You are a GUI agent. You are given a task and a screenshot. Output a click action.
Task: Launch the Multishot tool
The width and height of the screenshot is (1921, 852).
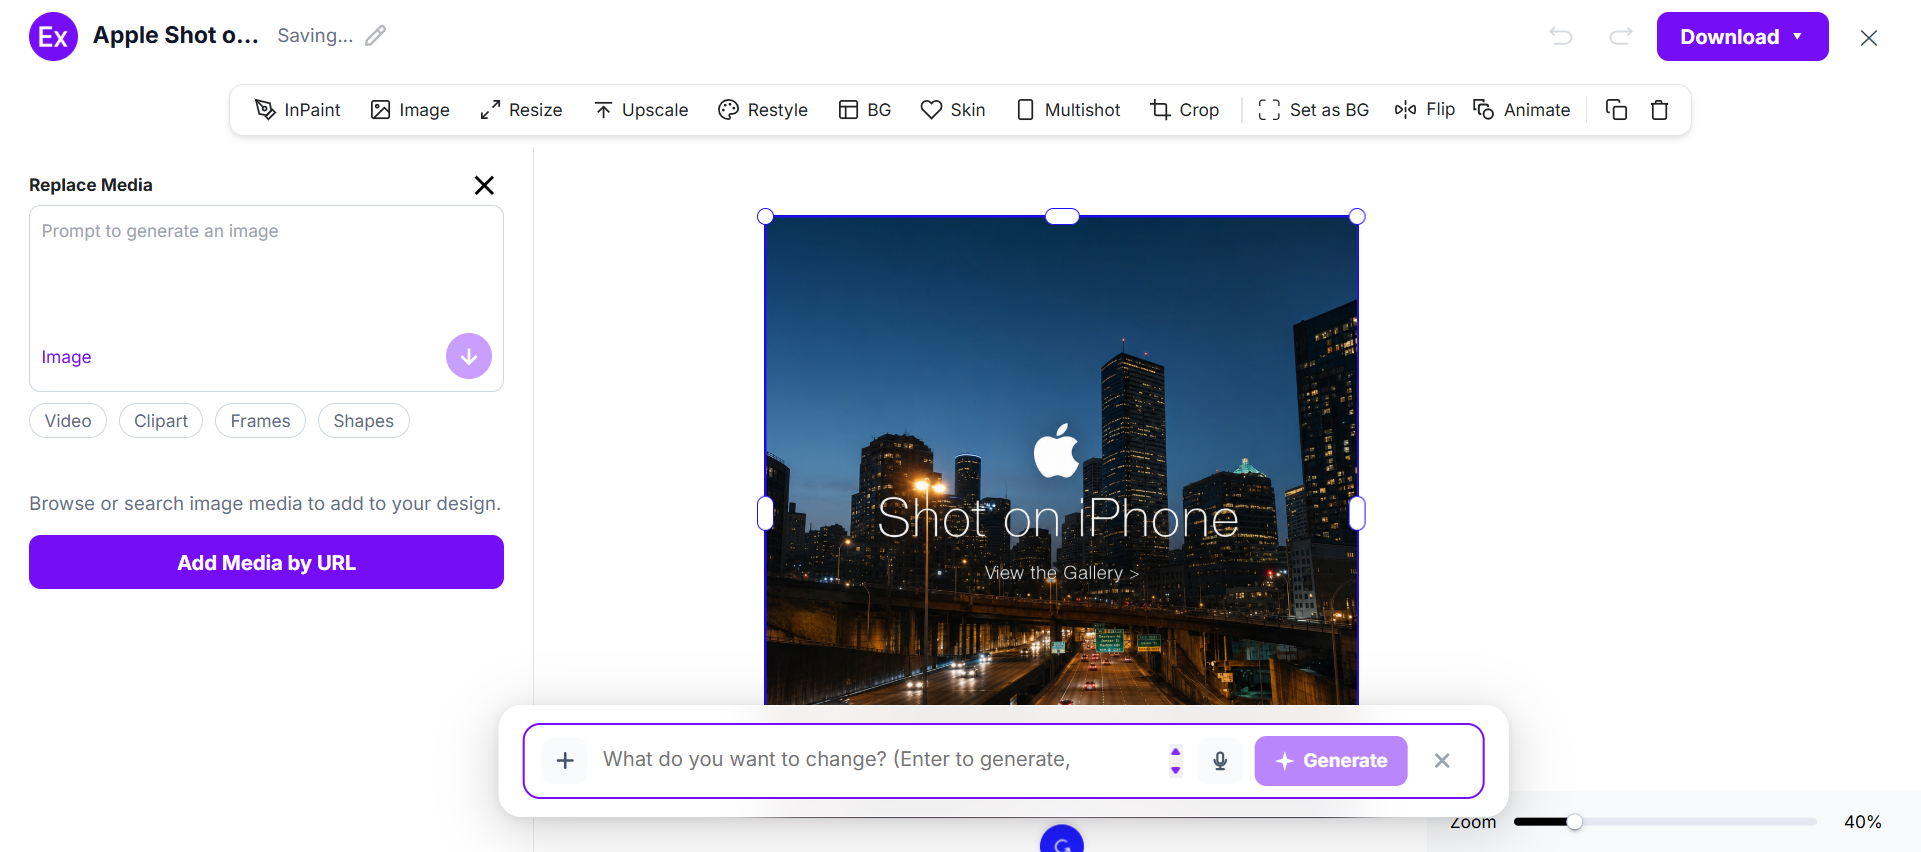tap(1068, 110)
